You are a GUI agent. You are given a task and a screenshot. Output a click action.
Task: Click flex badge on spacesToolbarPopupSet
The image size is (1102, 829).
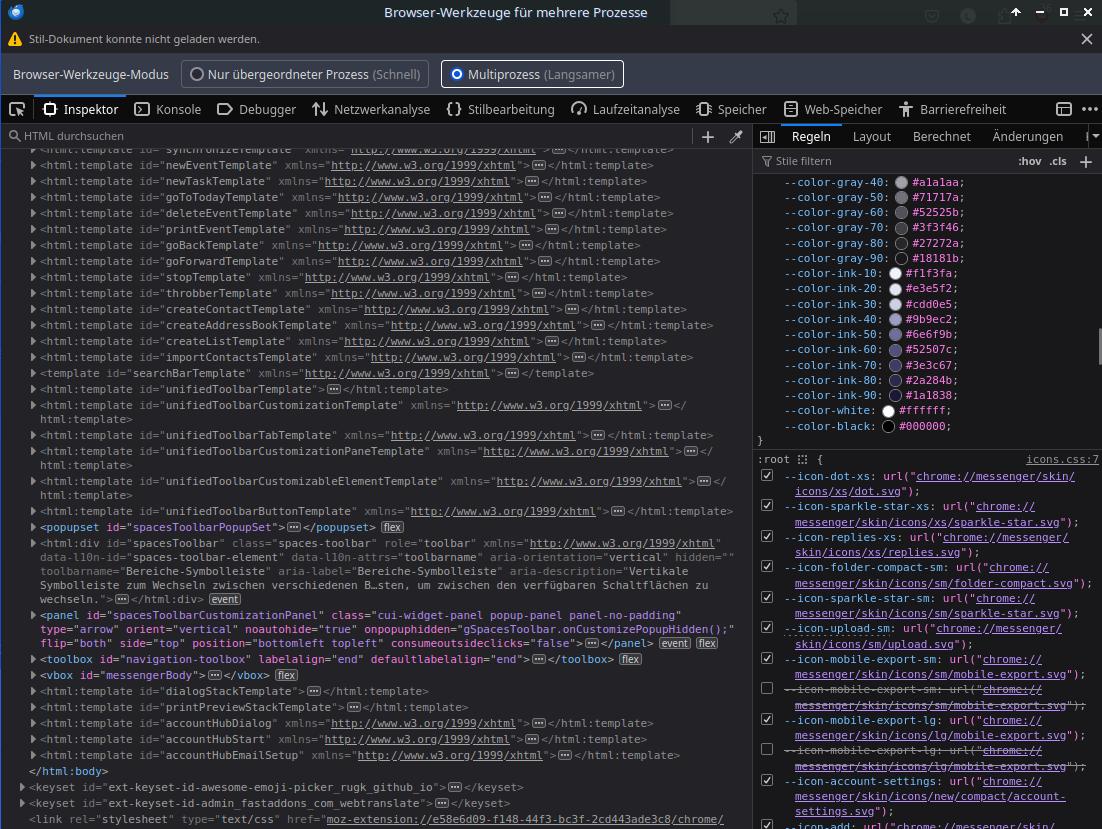click(392, 528)
